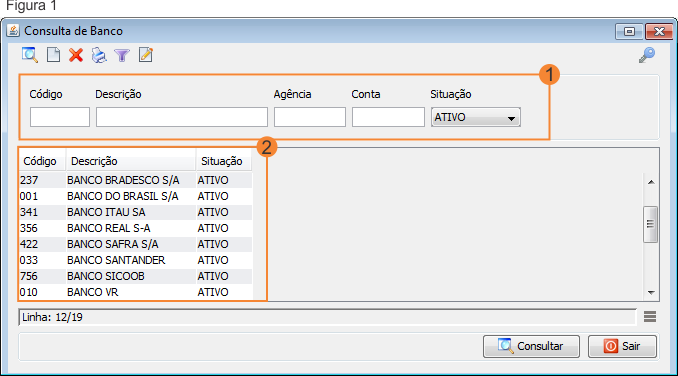The width and height of the screenshot is (678, 376).
Task: Click the Consulta de Banco window icon
Action: click(13, 31)
